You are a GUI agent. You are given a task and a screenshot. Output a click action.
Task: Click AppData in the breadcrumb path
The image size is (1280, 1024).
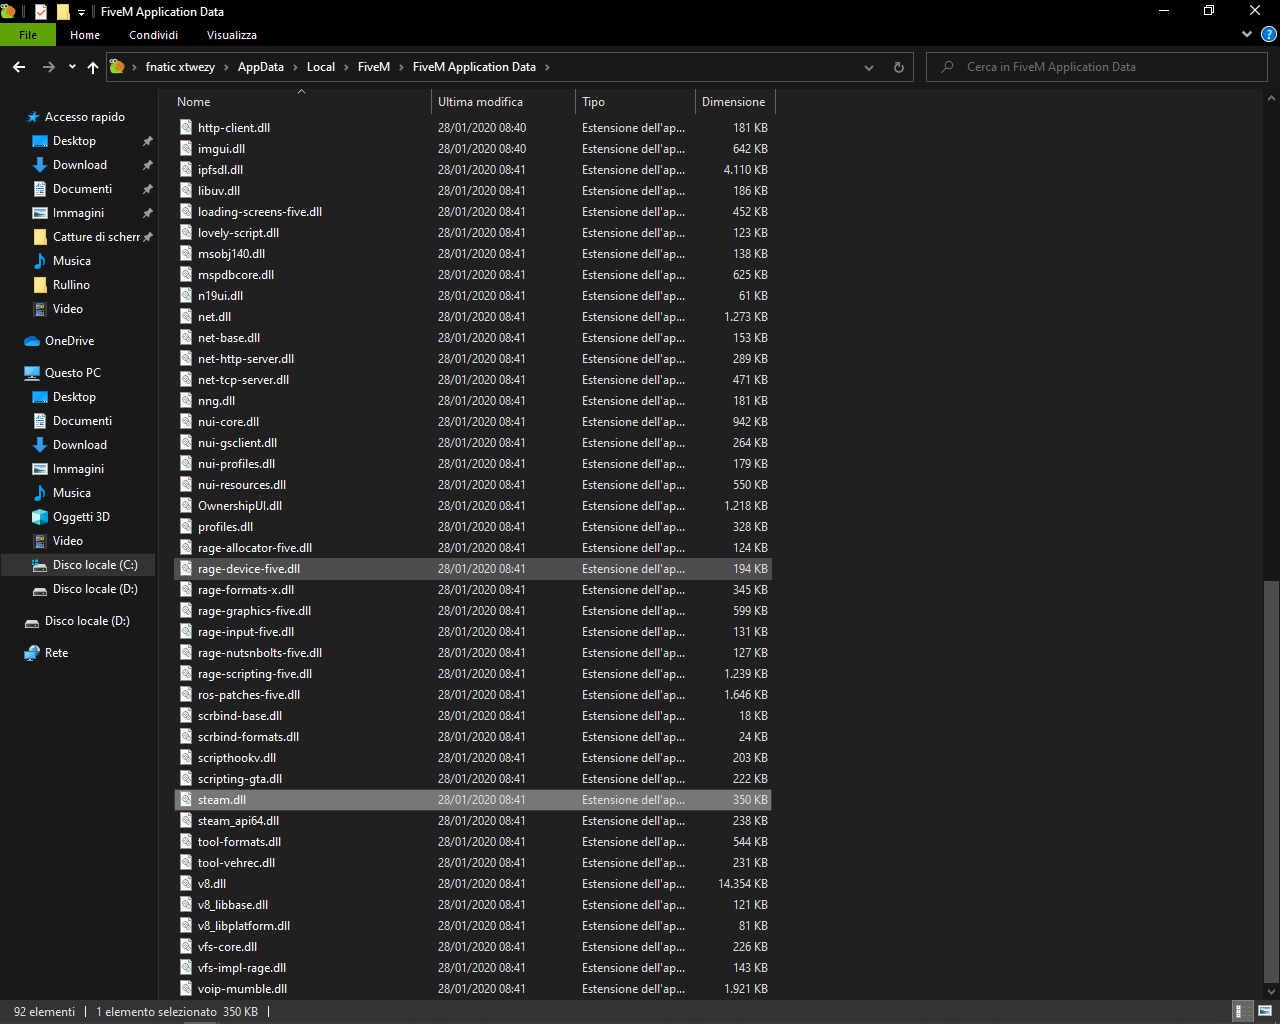pos(261,67)
